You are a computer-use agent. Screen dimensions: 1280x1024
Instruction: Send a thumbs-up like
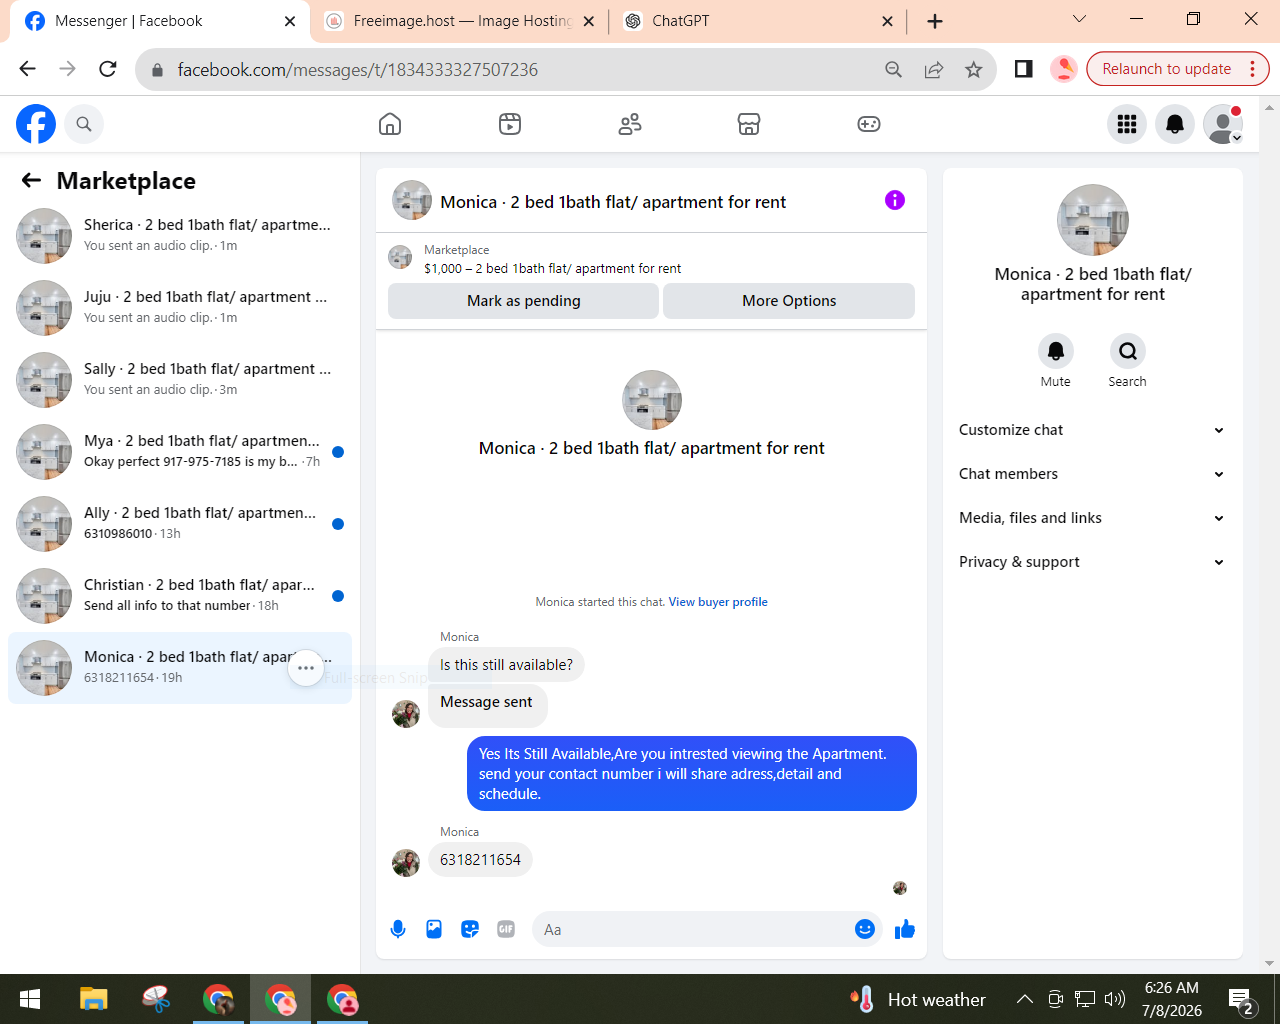905,929
